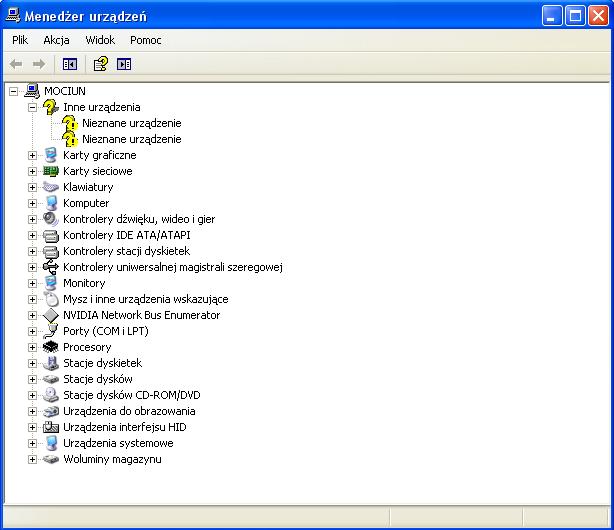Collapse the Inne urządzenia branch
Image resolution: width=614 pixels, height=530 pixels.
tap(33, 107)
